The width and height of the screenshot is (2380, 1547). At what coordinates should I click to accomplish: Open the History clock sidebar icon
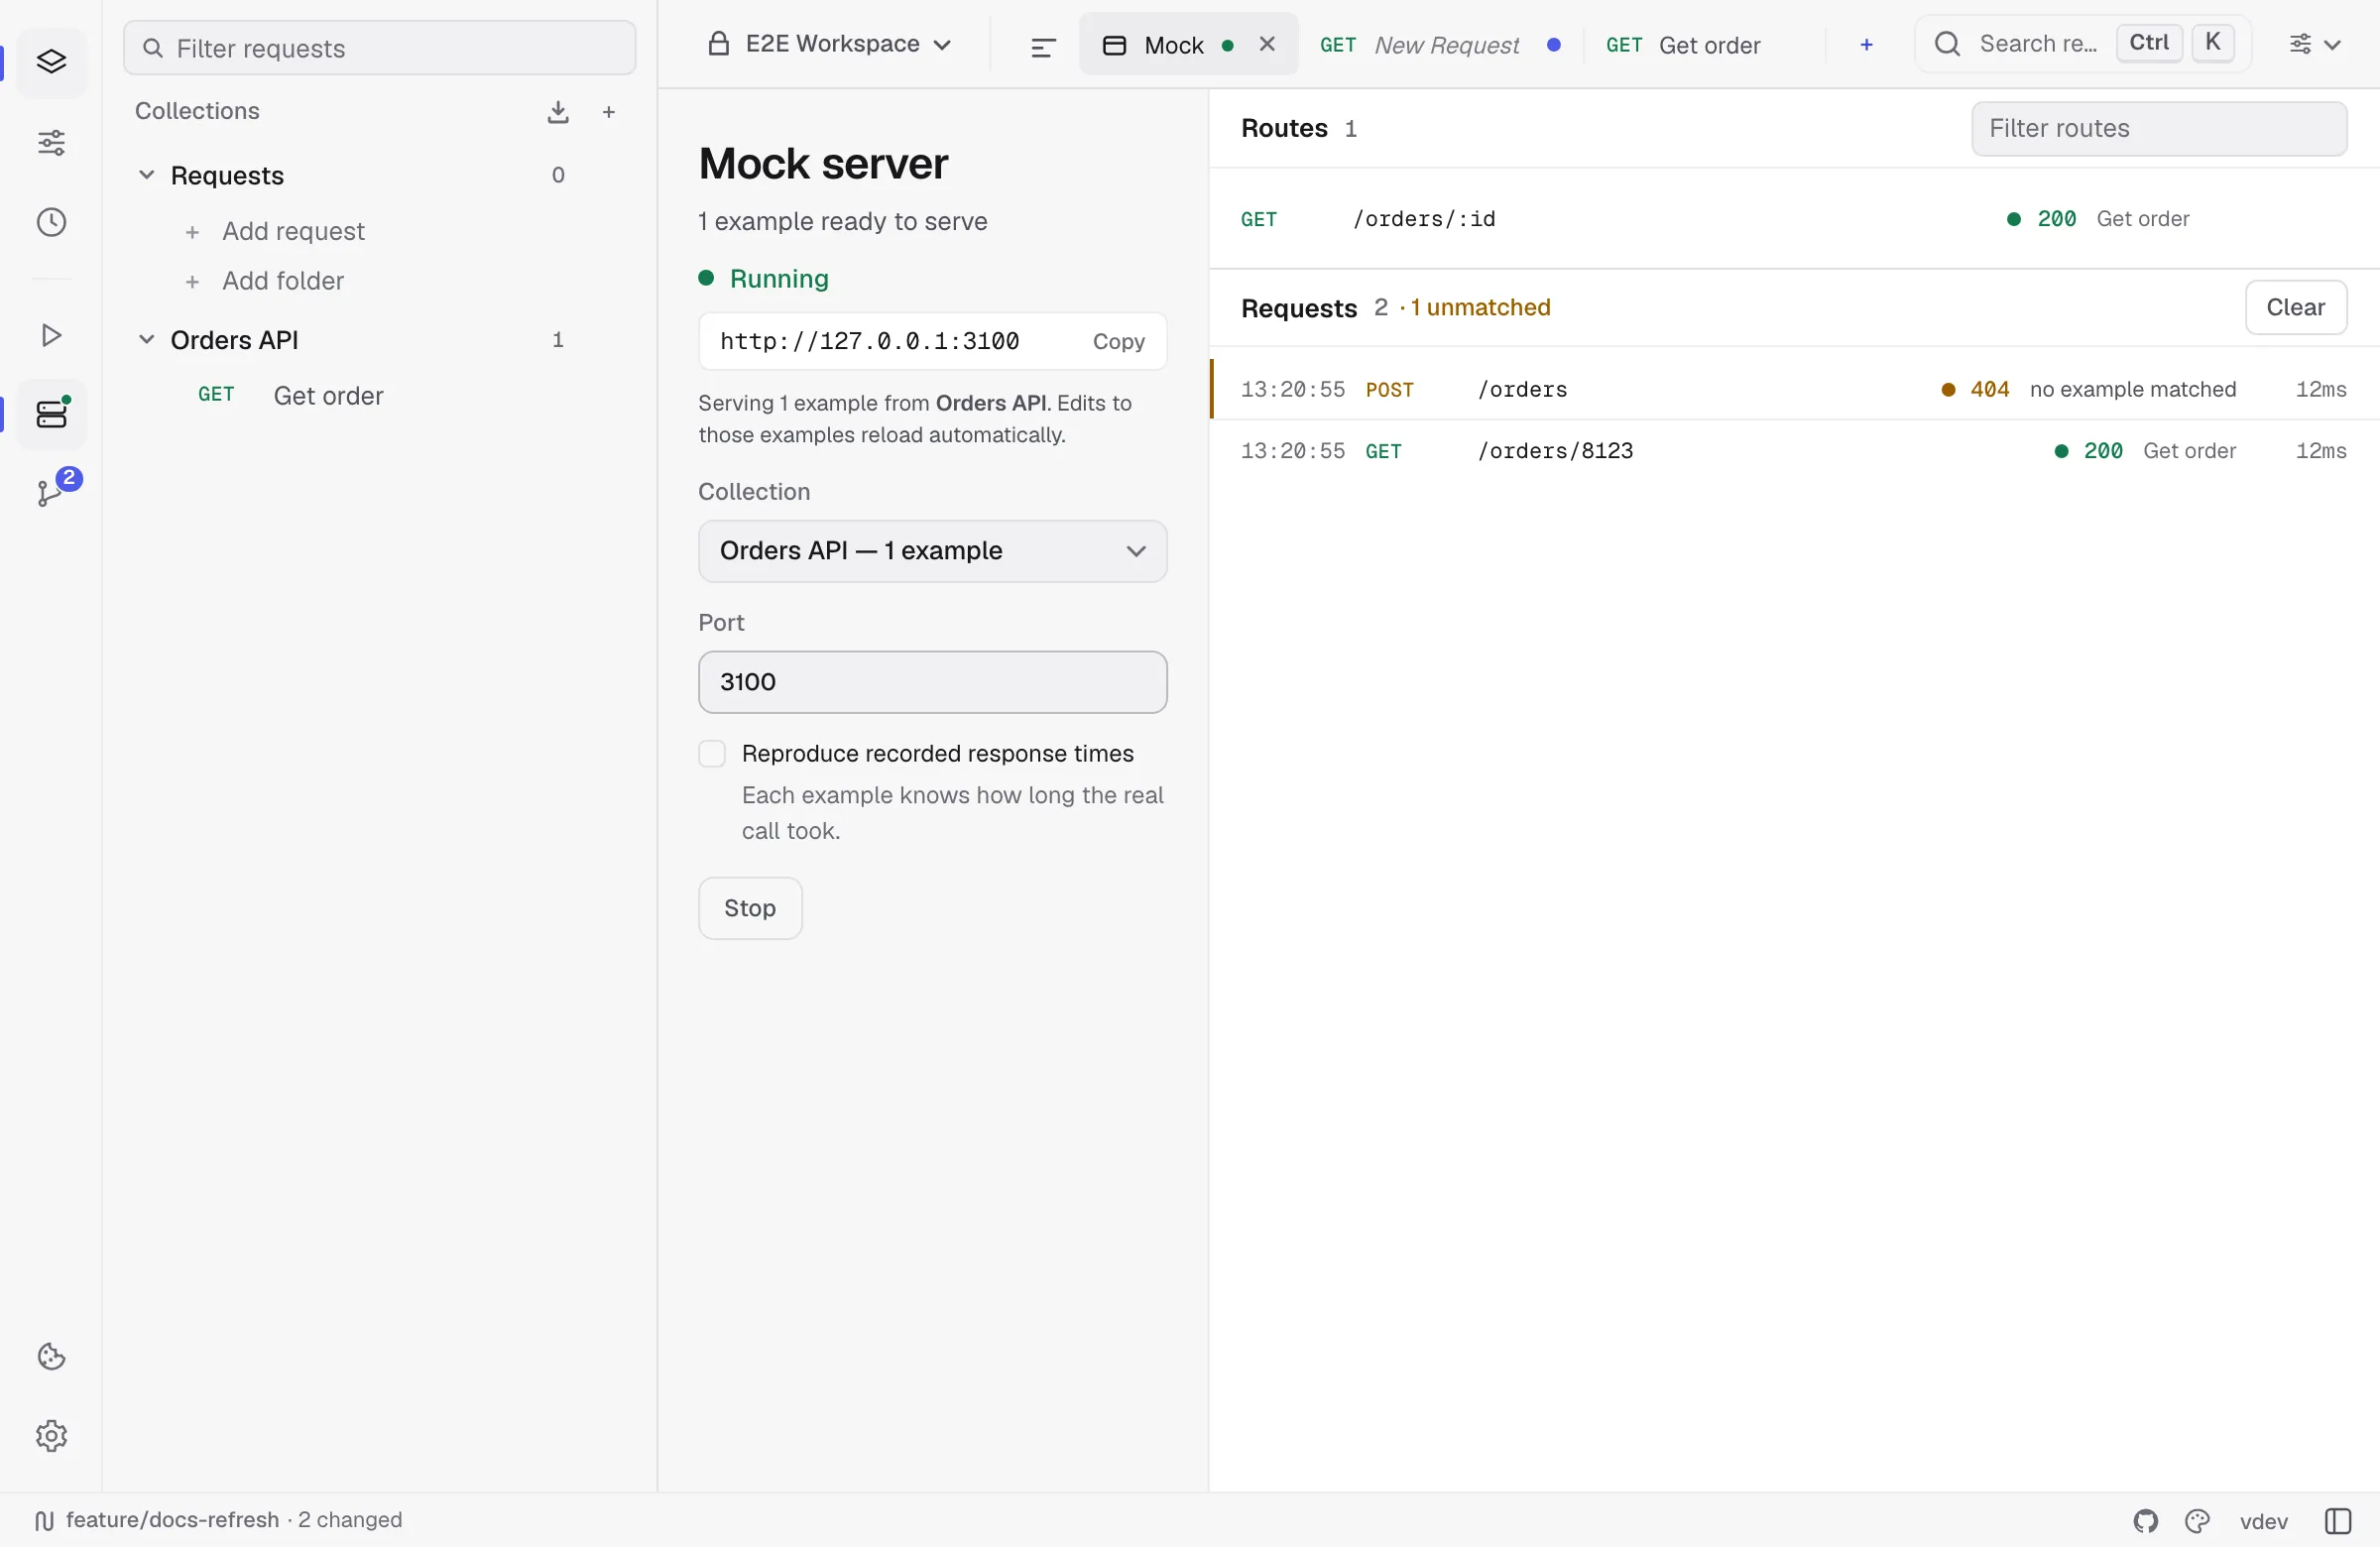(51, 222)
